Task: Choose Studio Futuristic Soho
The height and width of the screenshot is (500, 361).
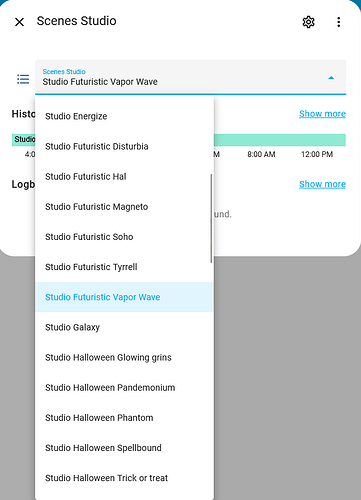Action: pyautogui.click(x=124, y=237)
